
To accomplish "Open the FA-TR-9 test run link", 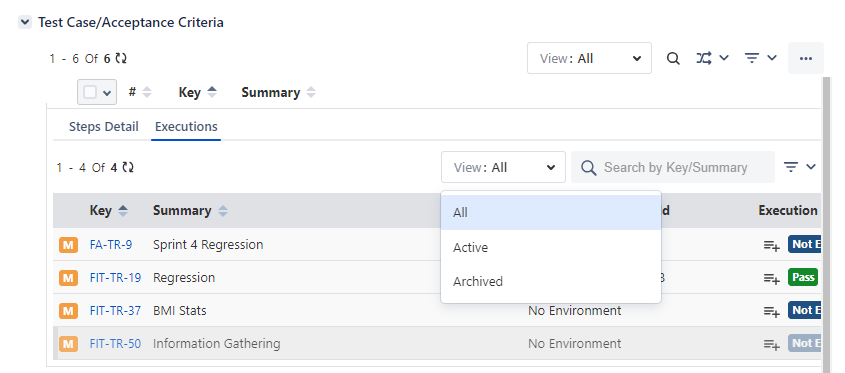I will pos(110,245).
